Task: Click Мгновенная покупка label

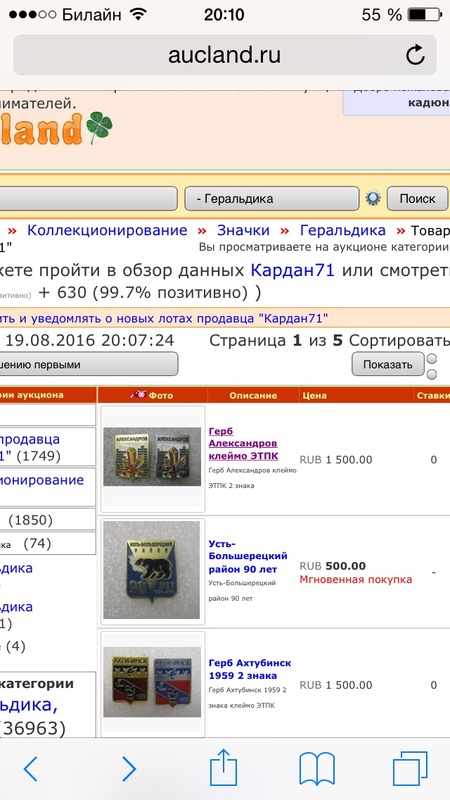Action: 356,580
